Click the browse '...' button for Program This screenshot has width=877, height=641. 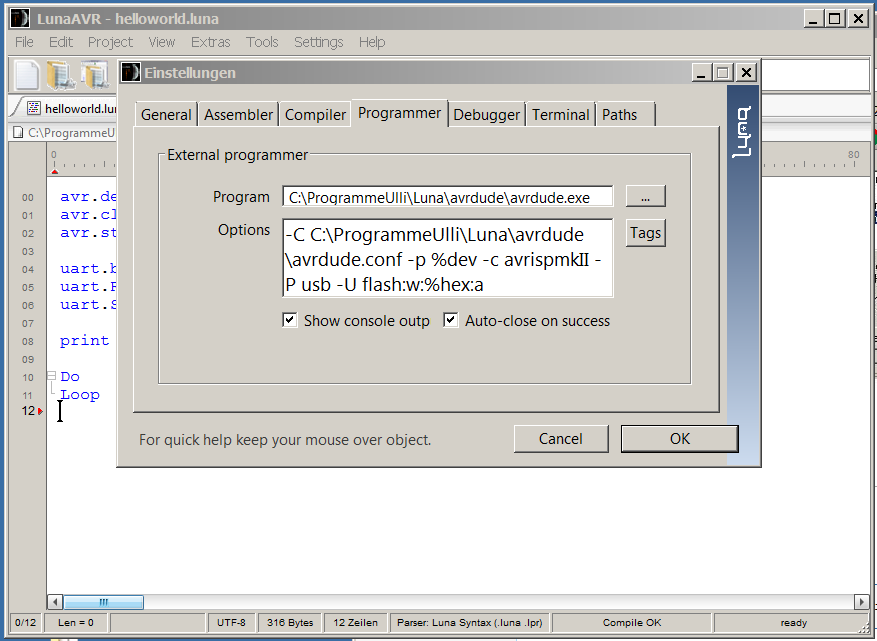645,196
